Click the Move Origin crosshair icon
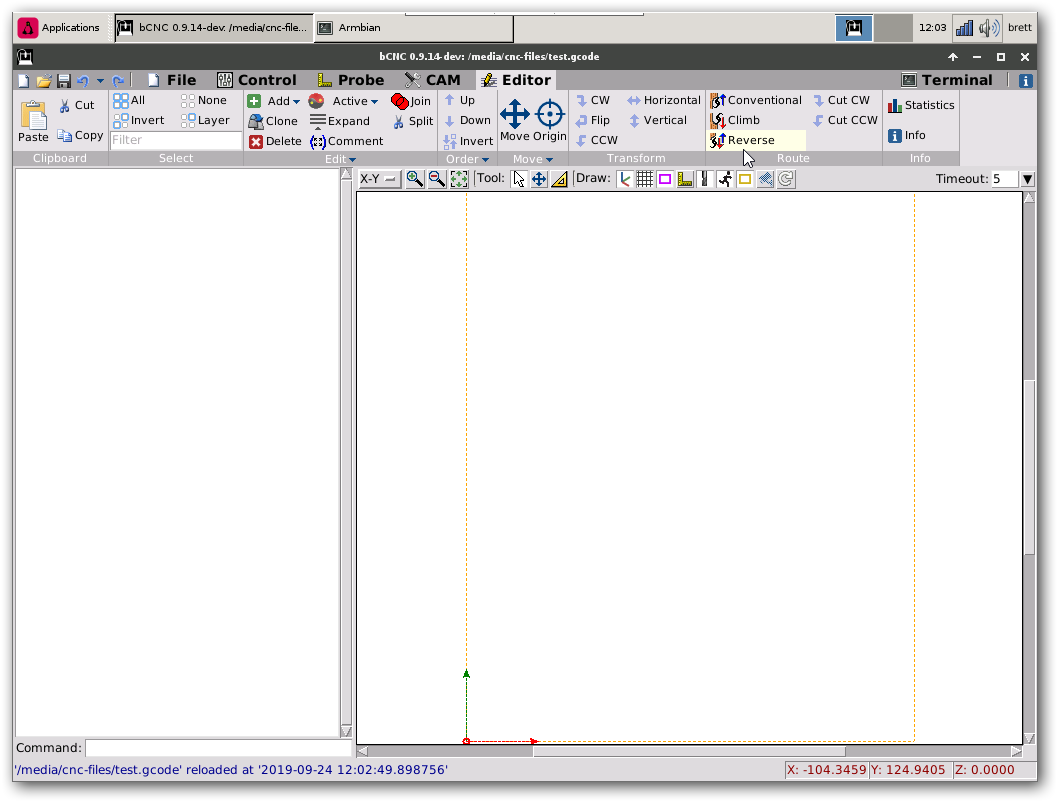Image resolution: width=1058 pixels, height=802 pixels. [550, 114]
